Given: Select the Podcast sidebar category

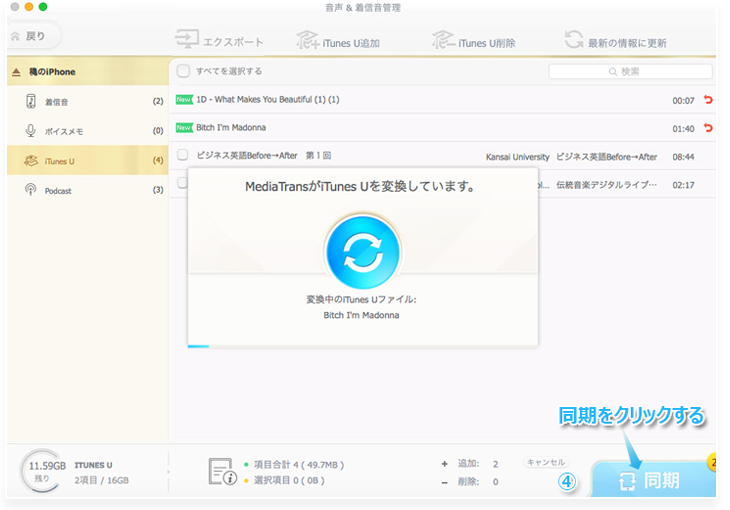Looking at the screenshot, I should [88, 190].
